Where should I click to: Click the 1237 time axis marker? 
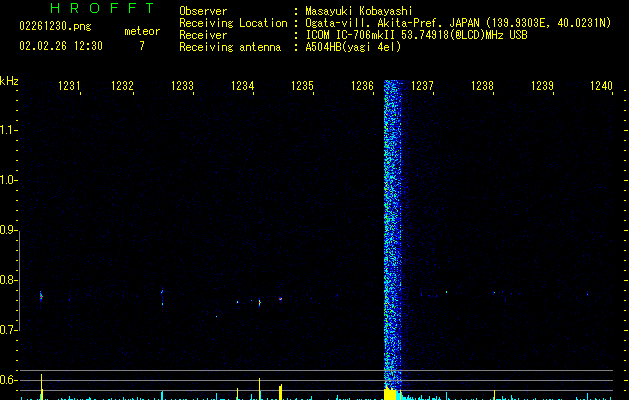point(422,85)
